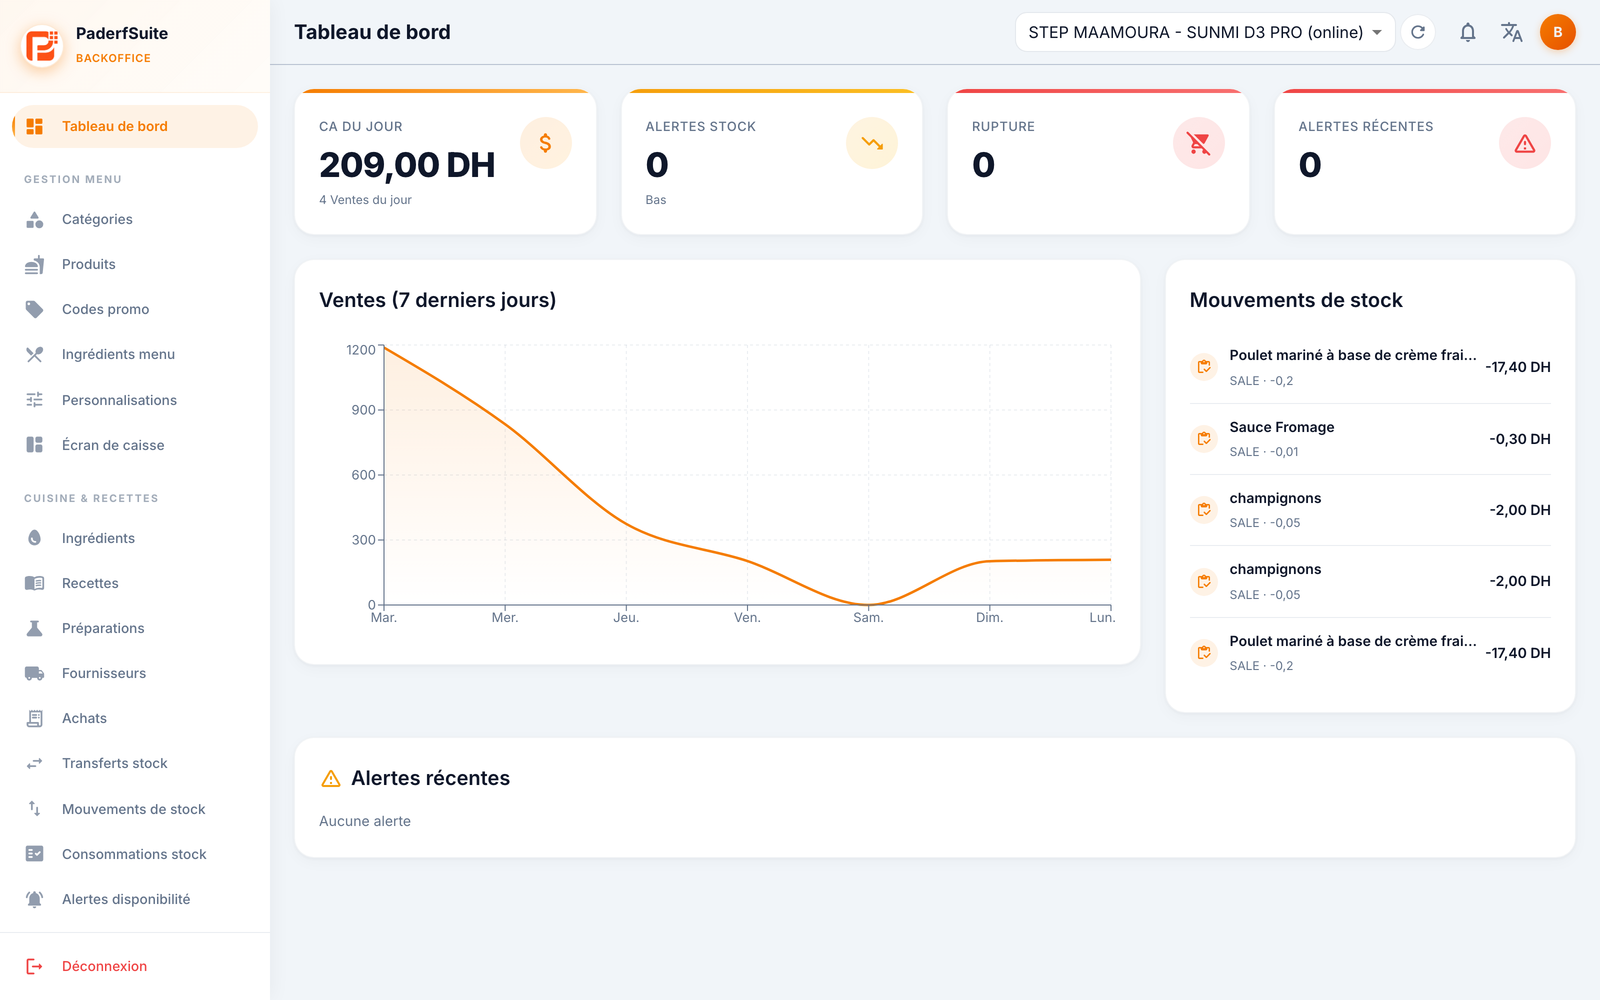This screenshot has height=1000, width=1600.
Task: Click the Sam. point on sales chart
Action: [868, 604]
